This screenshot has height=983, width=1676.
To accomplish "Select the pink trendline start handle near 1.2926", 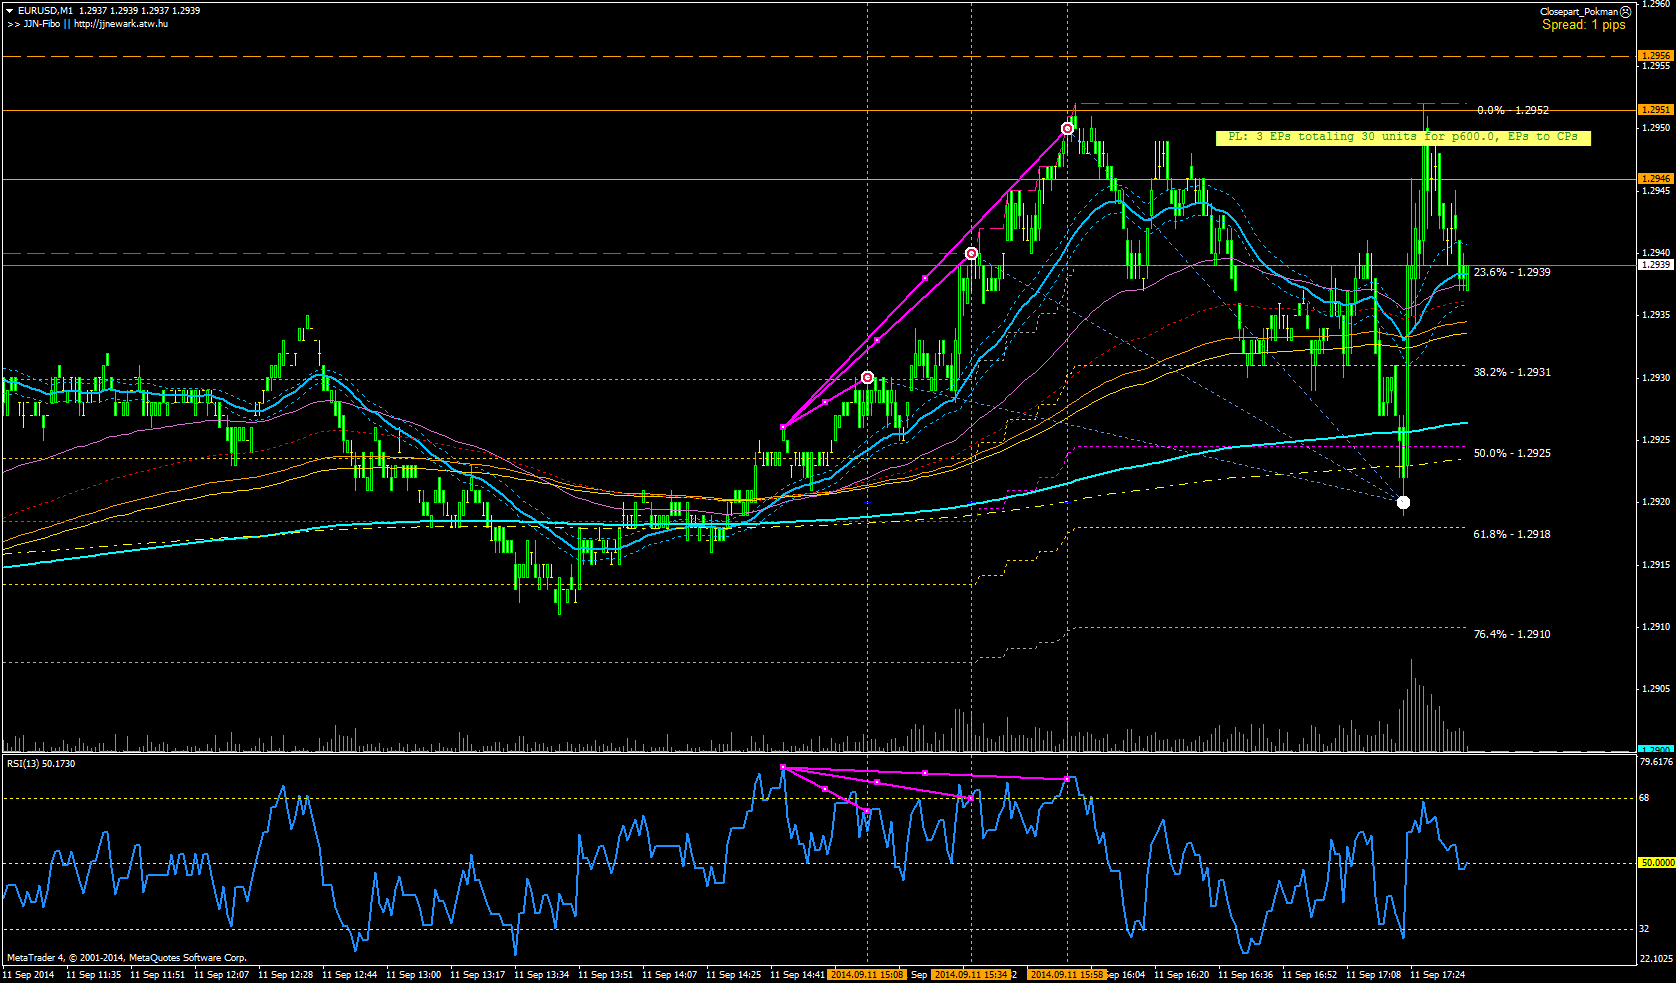I will click(783, 427).
